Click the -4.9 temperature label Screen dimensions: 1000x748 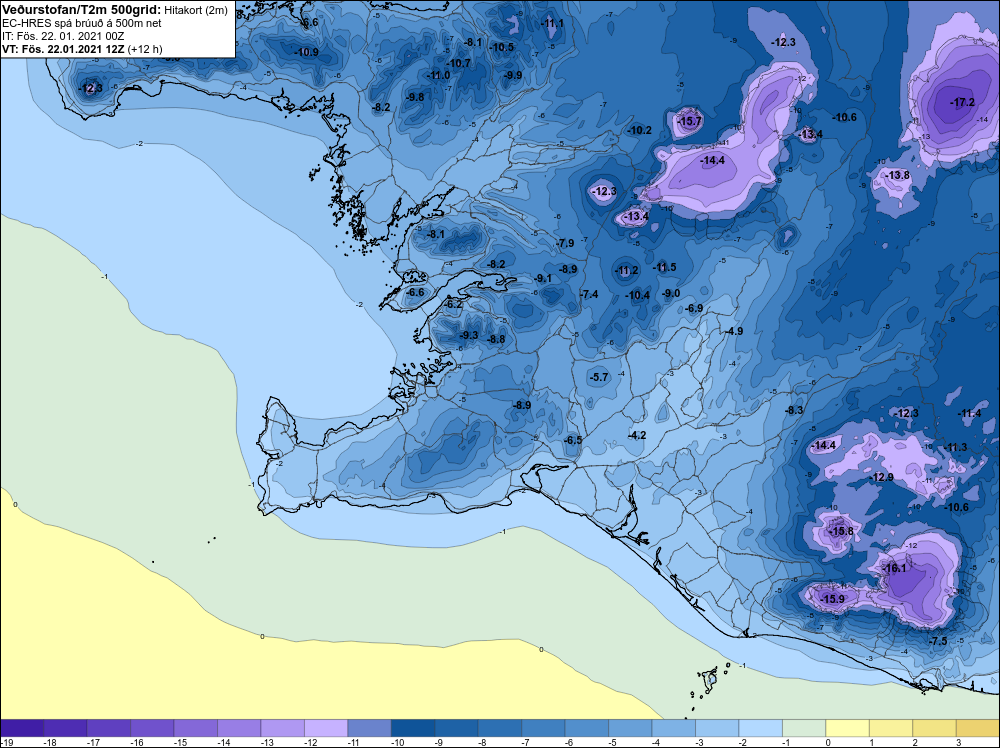pos(734,331)
